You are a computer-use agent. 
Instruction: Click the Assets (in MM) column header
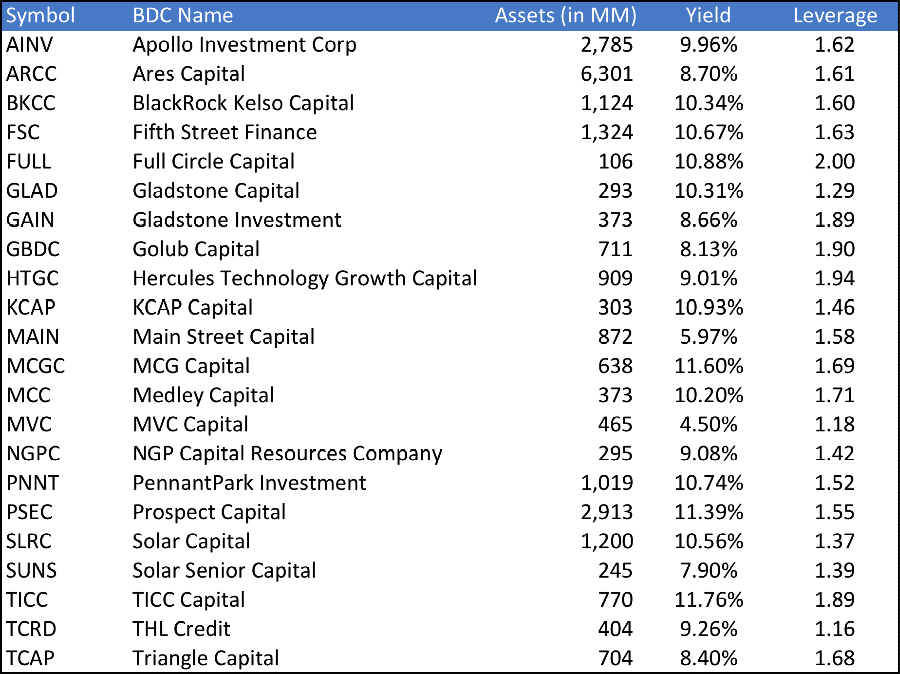(566, 15)
